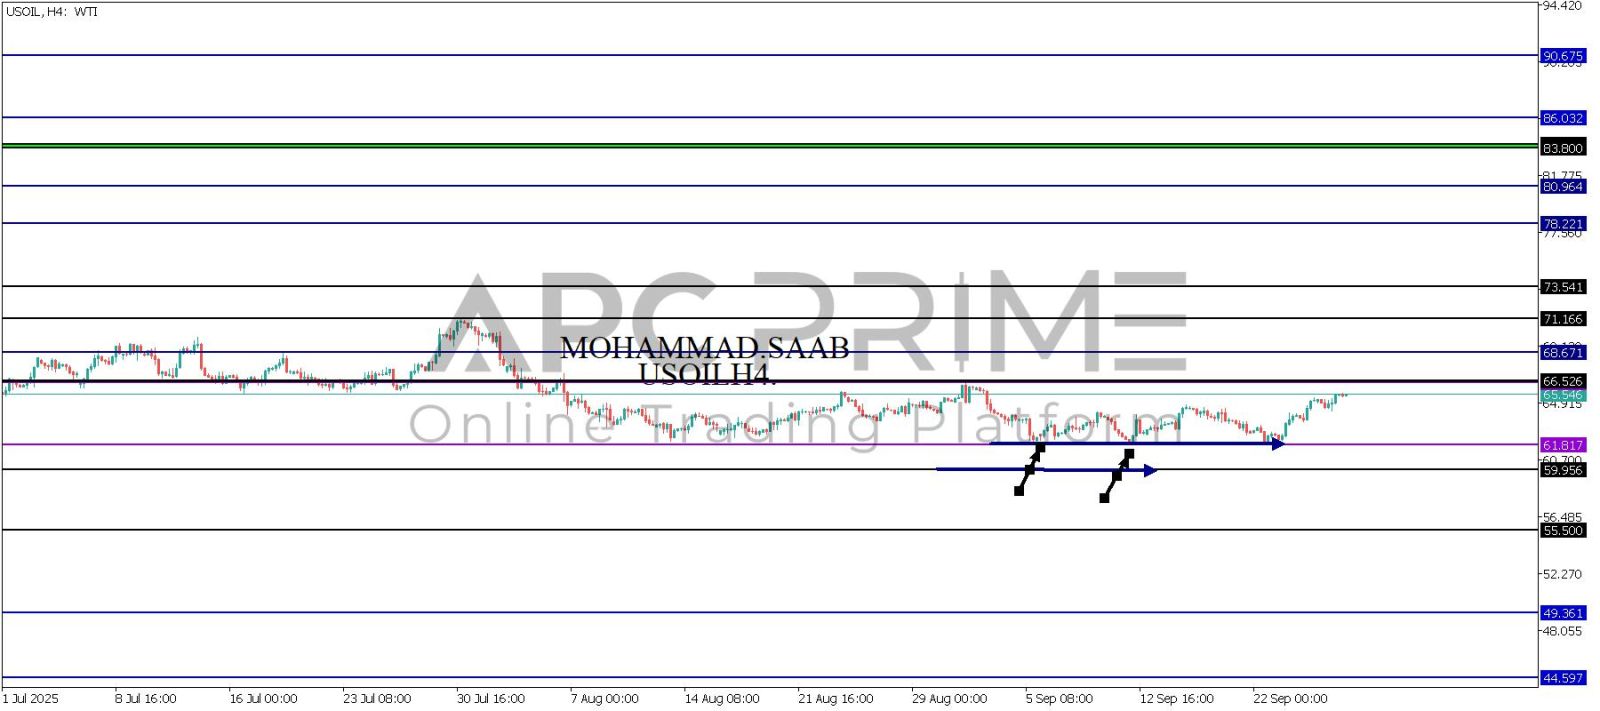
Task: Click the 44.597 bottom price label
Action: pos(1562,678)
